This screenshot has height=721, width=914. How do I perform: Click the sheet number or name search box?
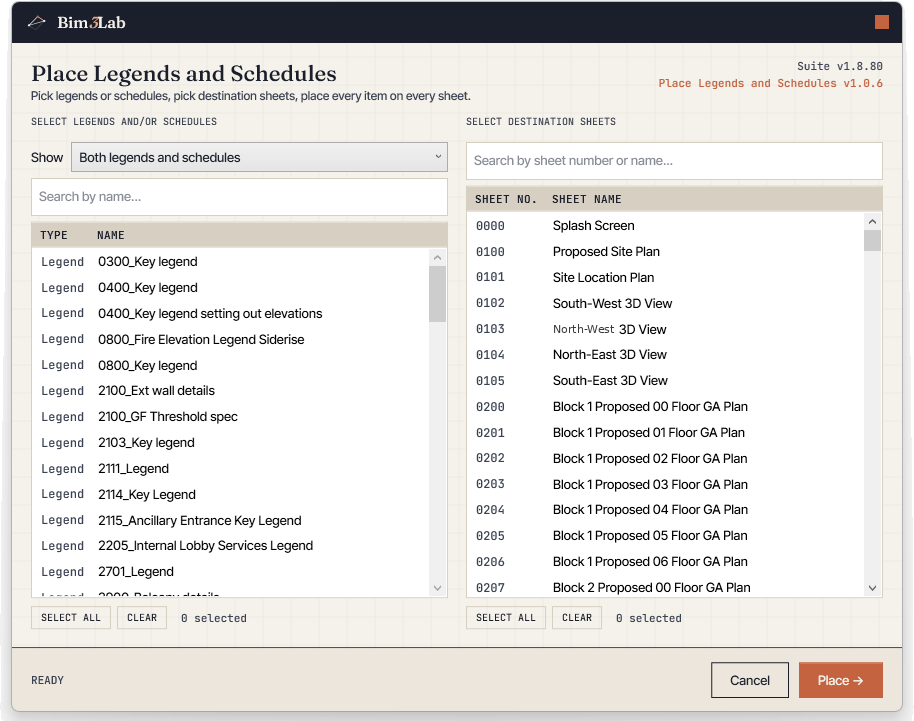(x=674, y=161)
